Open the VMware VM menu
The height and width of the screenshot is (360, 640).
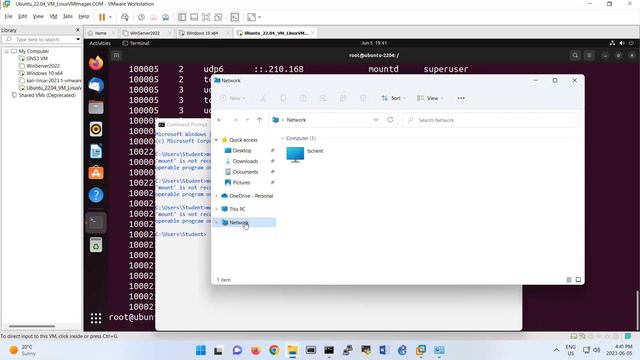[x=53, y=17]
